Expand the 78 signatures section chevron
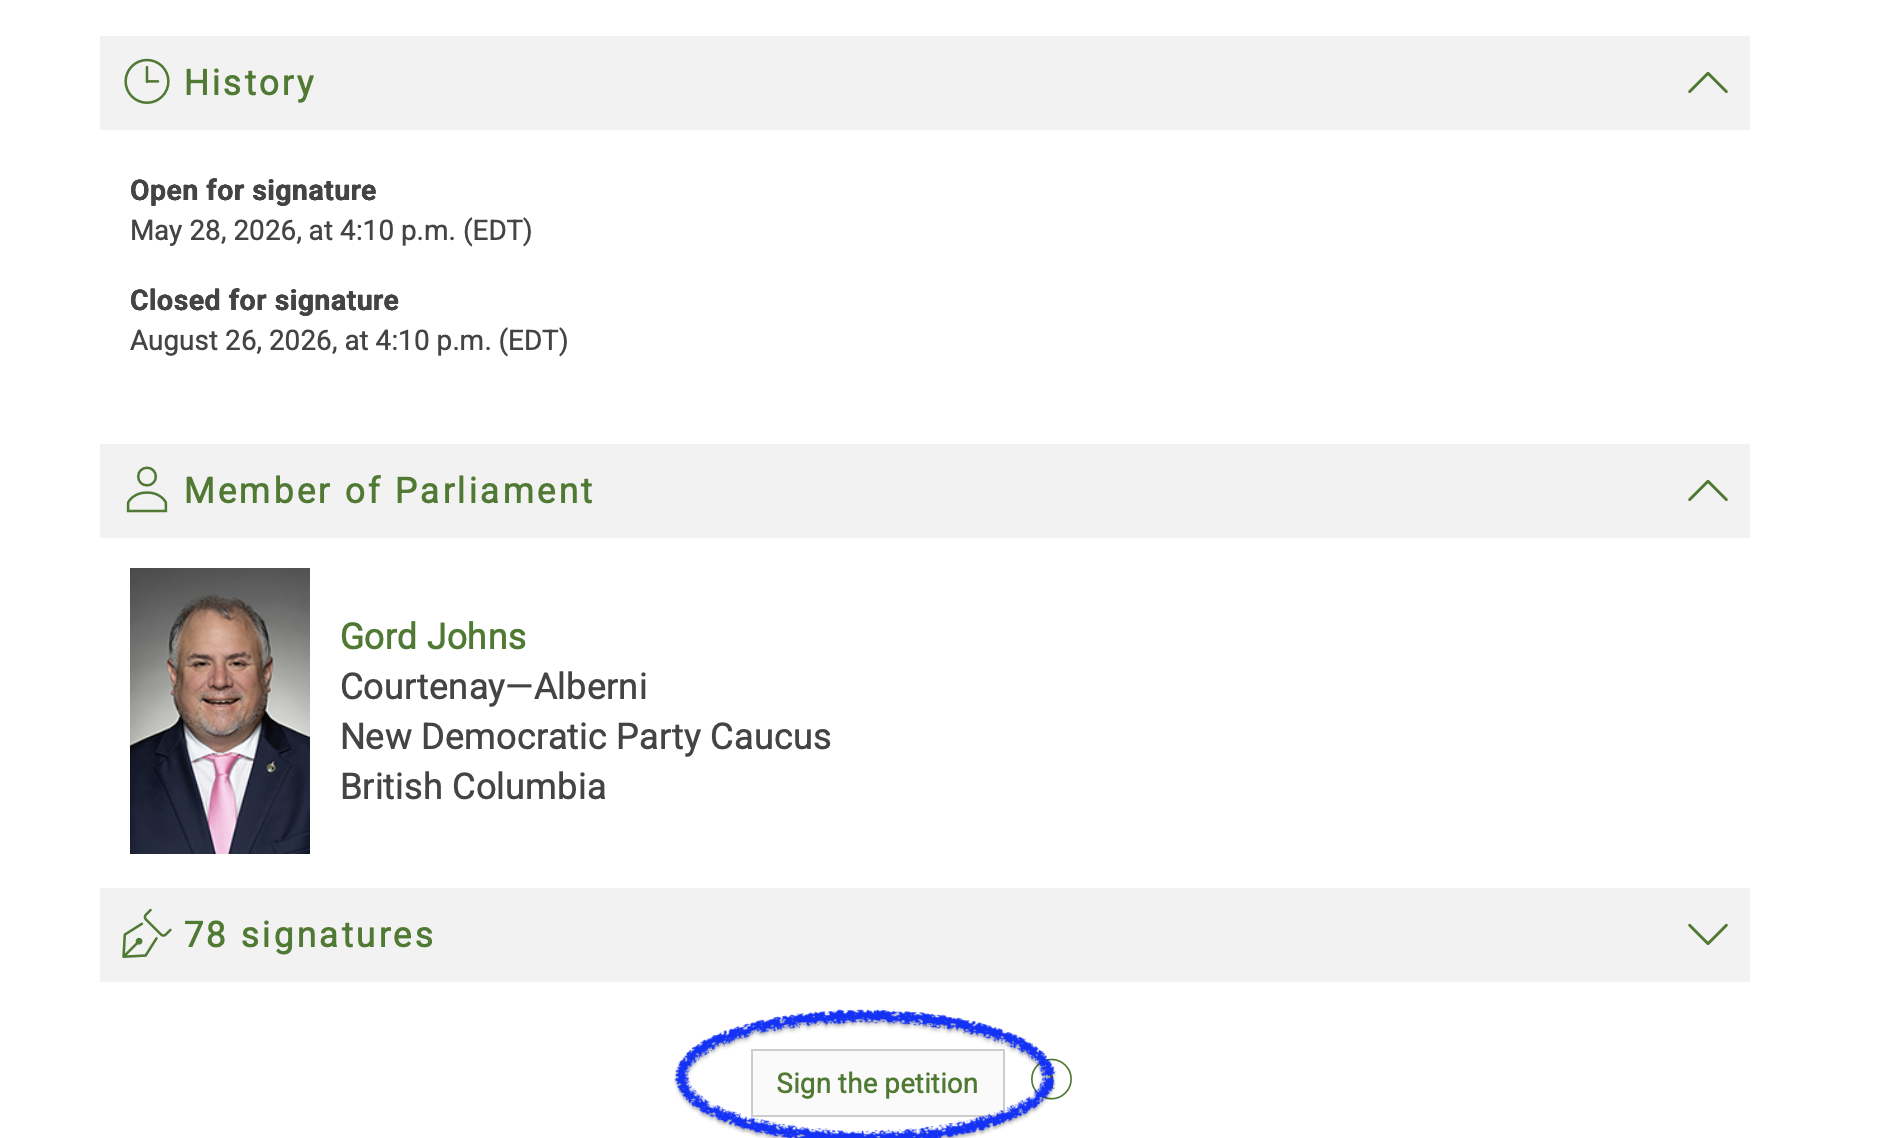 (1708, 934)
